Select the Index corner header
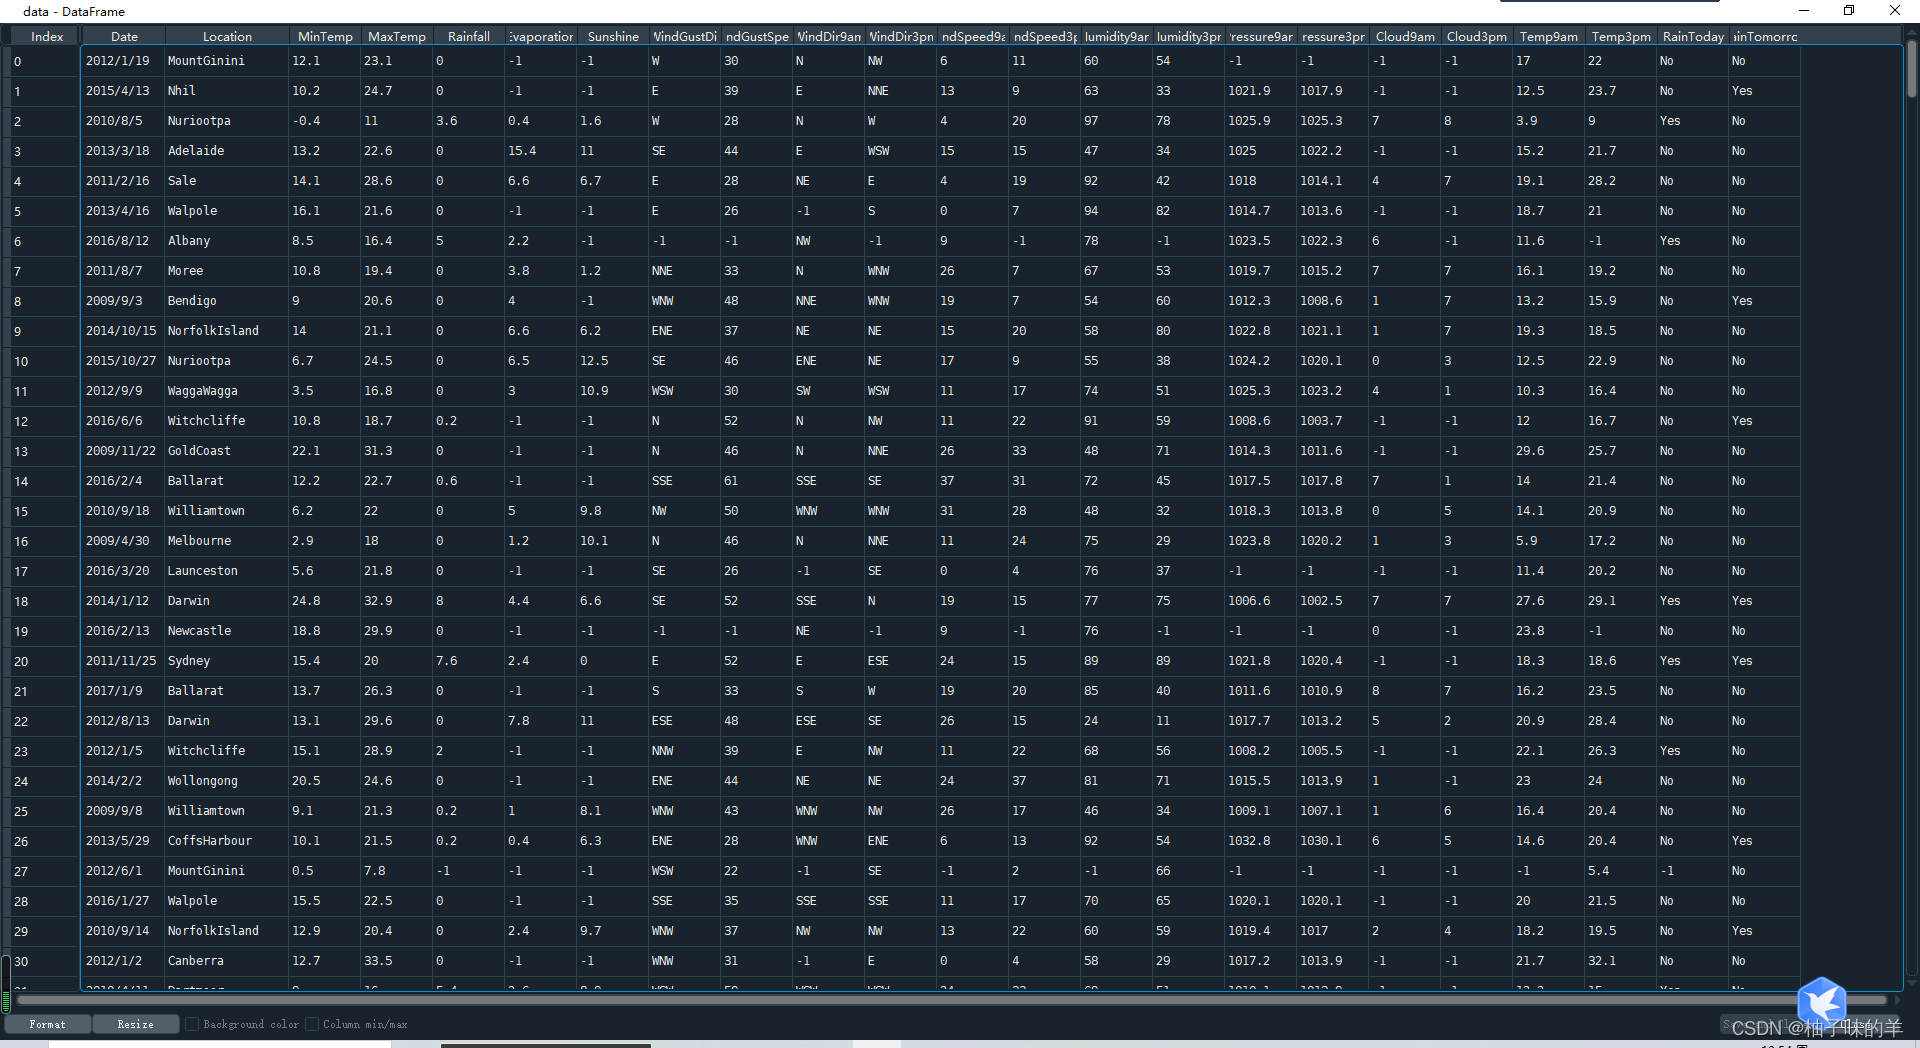 [x=46, y=37]
